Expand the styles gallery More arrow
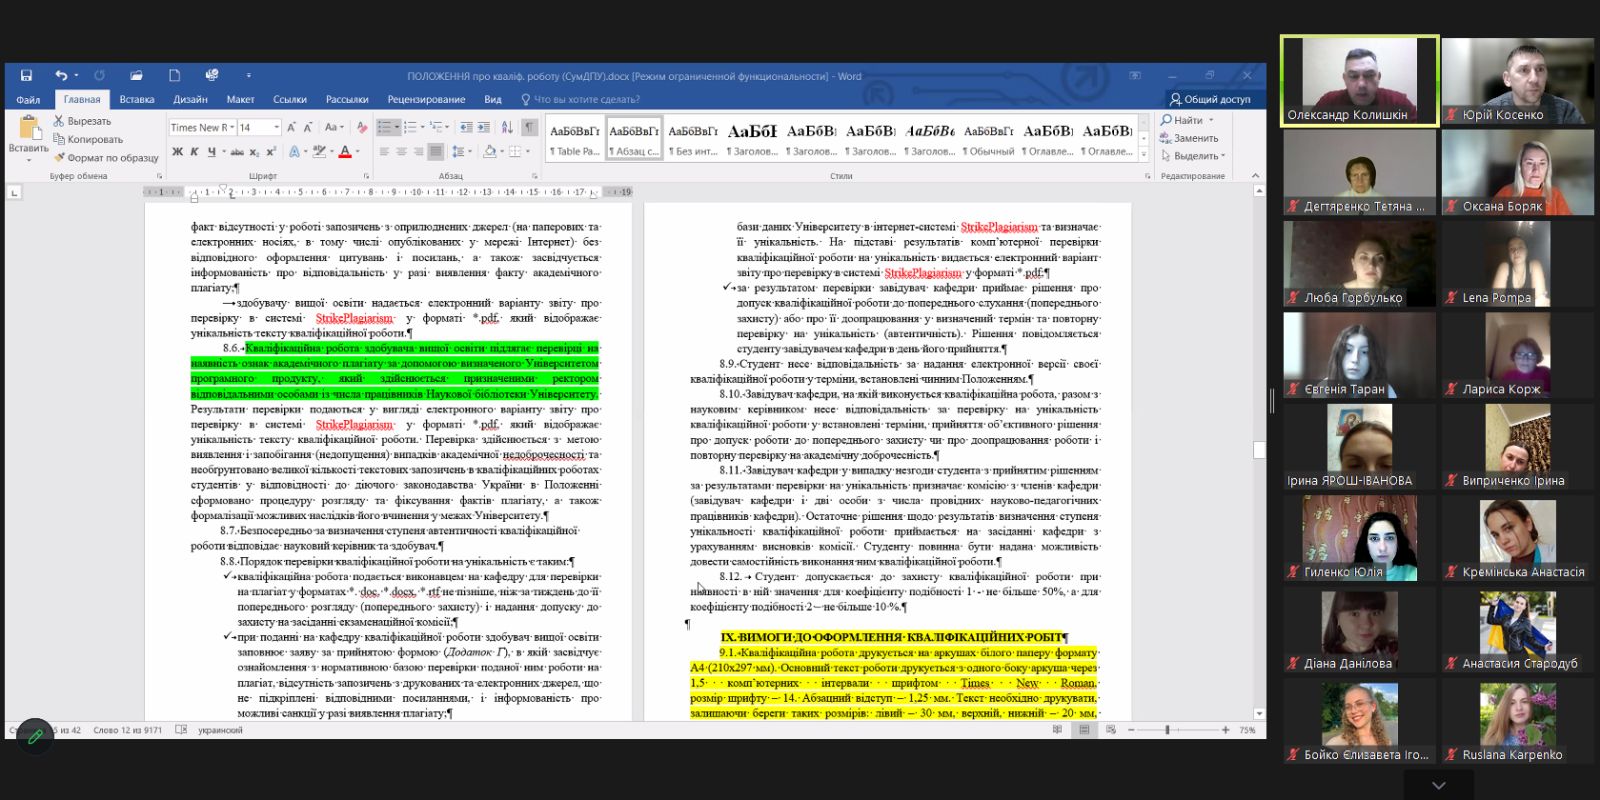 point(1144,153)
